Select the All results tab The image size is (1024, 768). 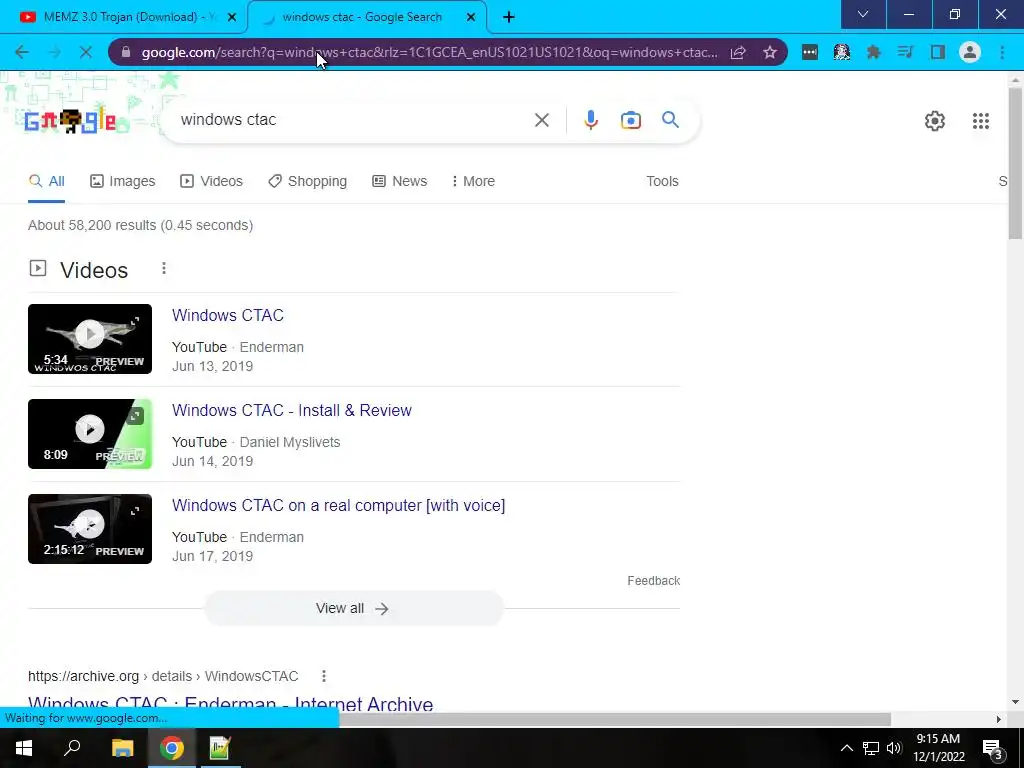(x=46, y=181)
